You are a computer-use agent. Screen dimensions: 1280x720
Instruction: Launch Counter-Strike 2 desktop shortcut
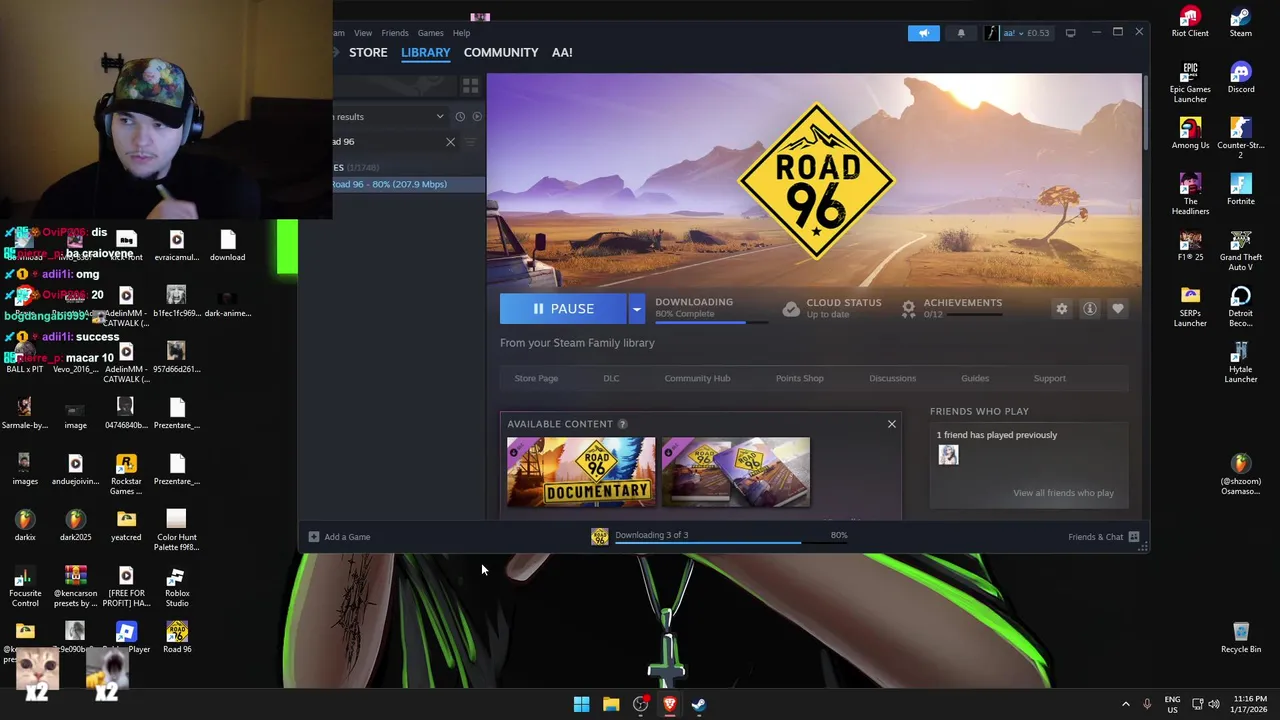point(1241,138)
